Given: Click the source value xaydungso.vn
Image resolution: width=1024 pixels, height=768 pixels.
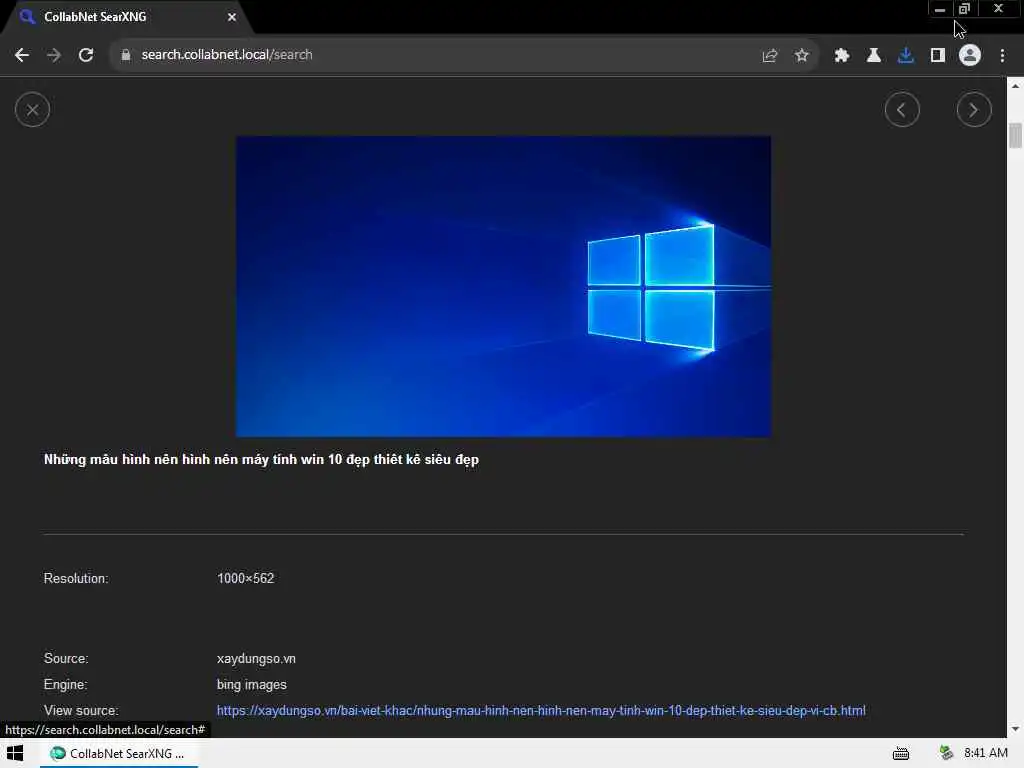Looking at the screenshot, I should pyautogui.click(x=256, y=659).
